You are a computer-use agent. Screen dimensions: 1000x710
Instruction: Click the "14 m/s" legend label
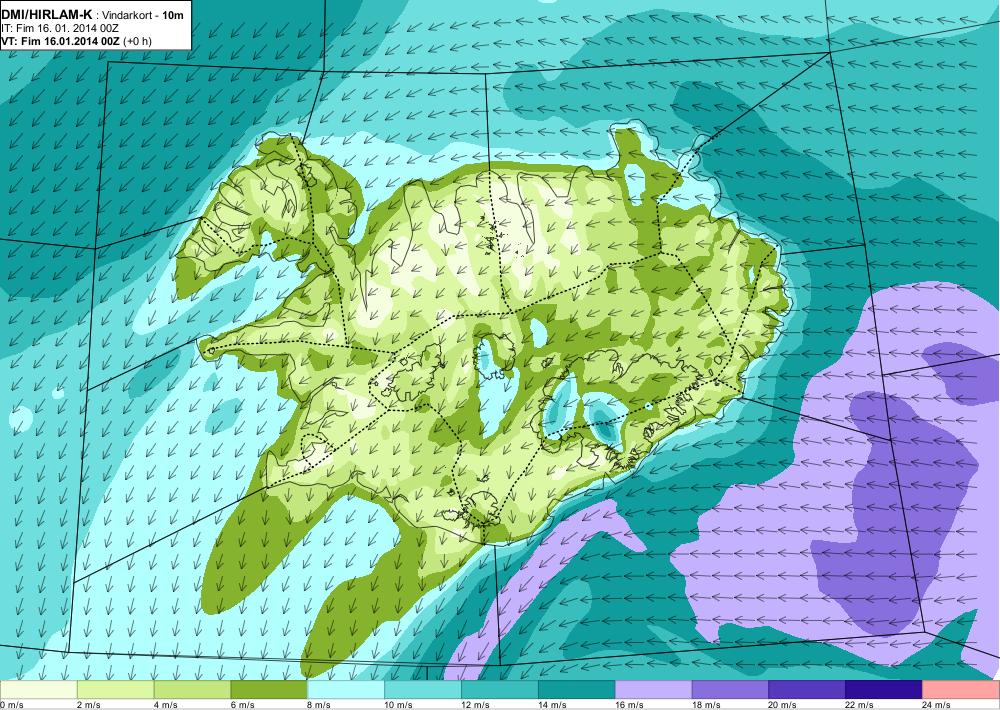pyautogui.click(x=553, y=705)
